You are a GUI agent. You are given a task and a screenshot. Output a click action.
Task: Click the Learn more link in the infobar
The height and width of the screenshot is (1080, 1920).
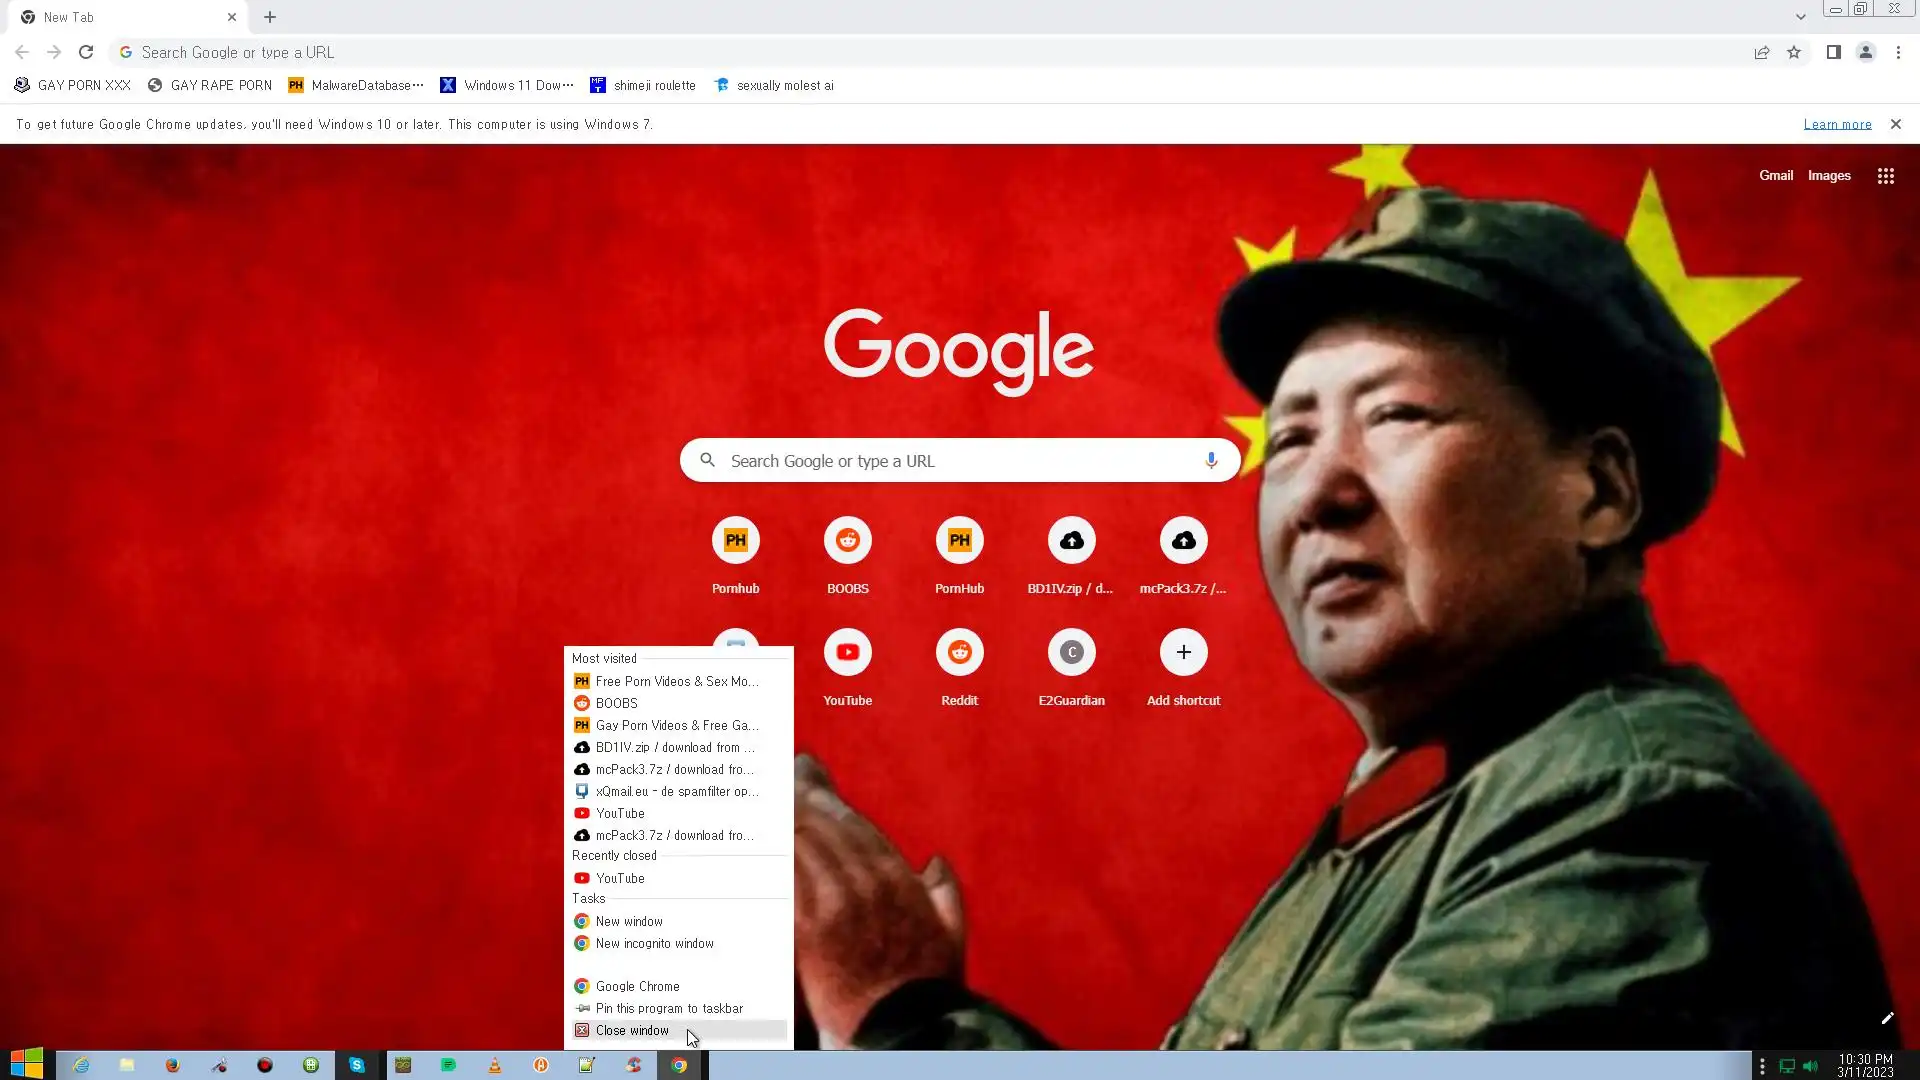tap(1837, 124)
